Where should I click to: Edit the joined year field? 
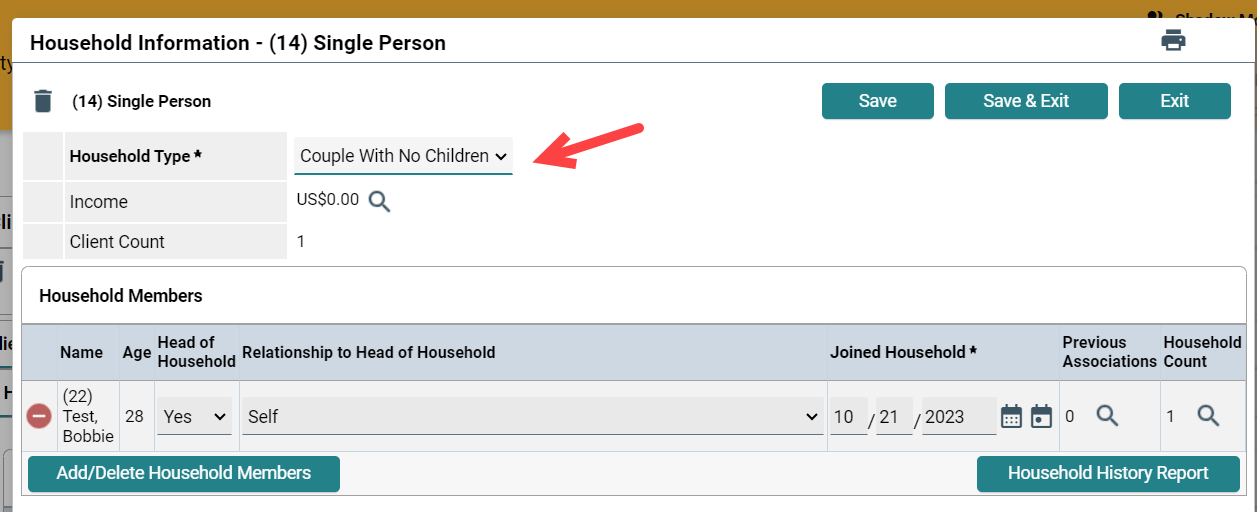pos(959,416)
